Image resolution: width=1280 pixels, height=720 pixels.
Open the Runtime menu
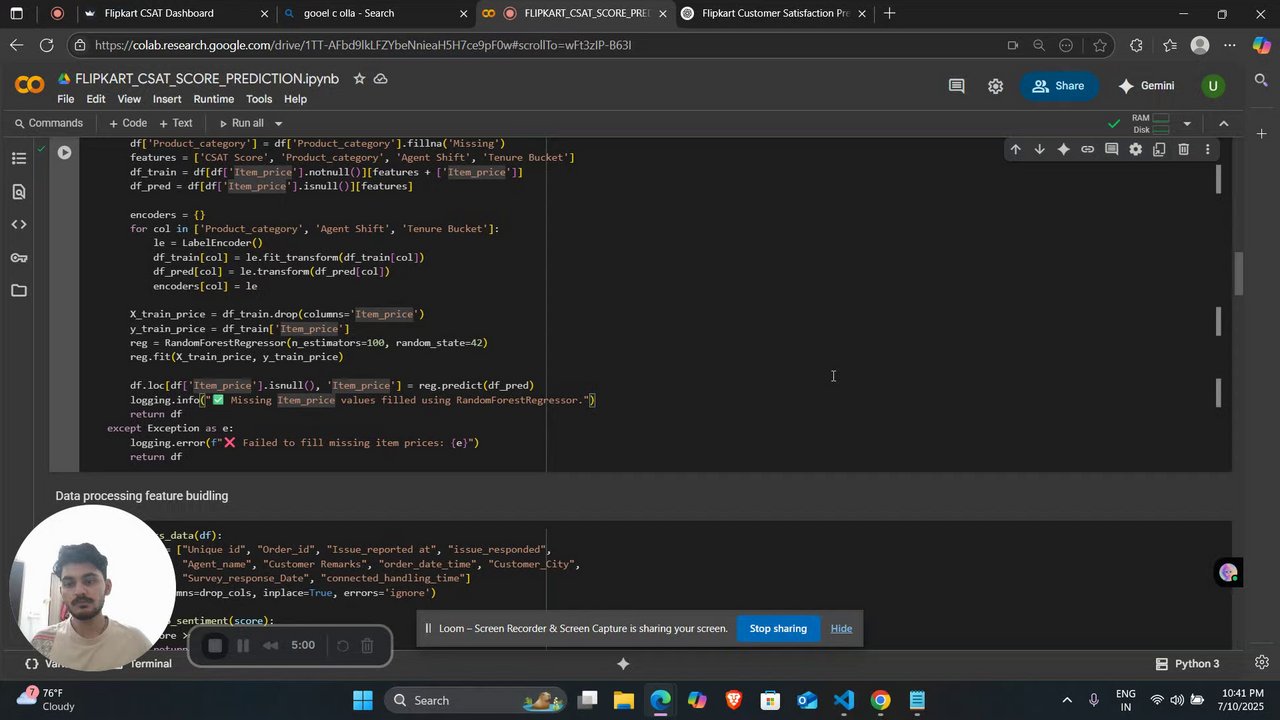(x=213, y=99)
